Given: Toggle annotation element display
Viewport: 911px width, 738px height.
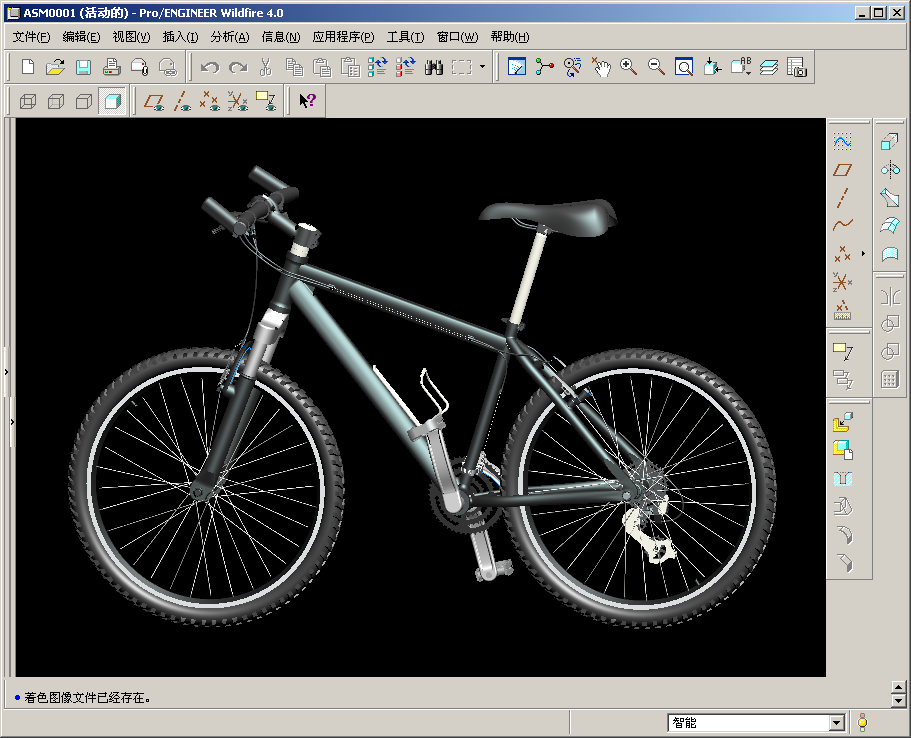Looking at the screenshot, I should [x=266, y=102].
